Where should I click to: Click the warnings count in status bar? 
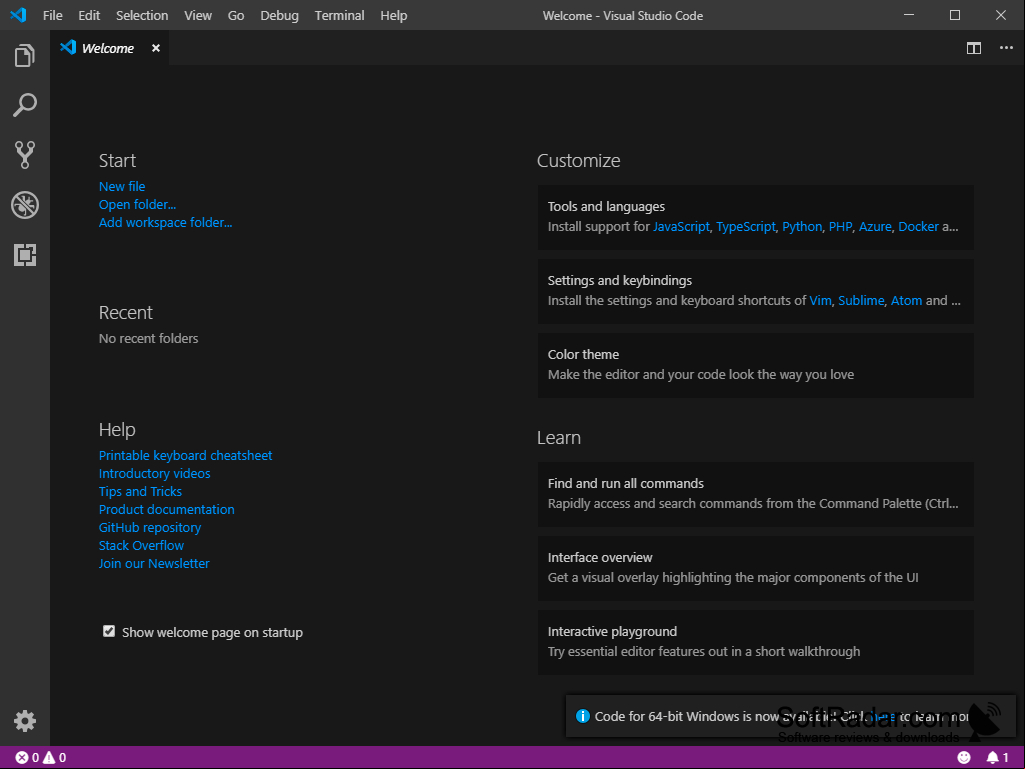coord(55,757)
